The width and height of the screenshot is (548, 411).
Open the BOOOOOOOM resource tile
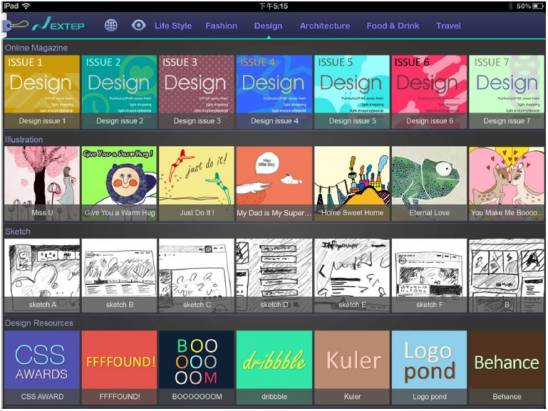196,367
